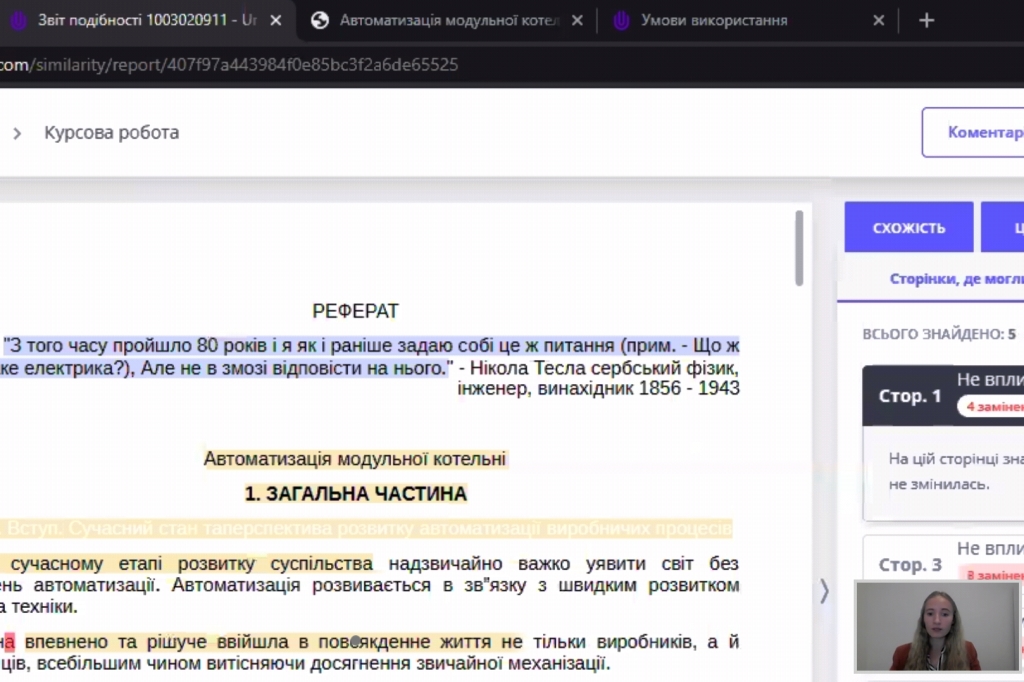
Task: Click the РЕФЕРАТ heading
Action: [x=355, y=311]
